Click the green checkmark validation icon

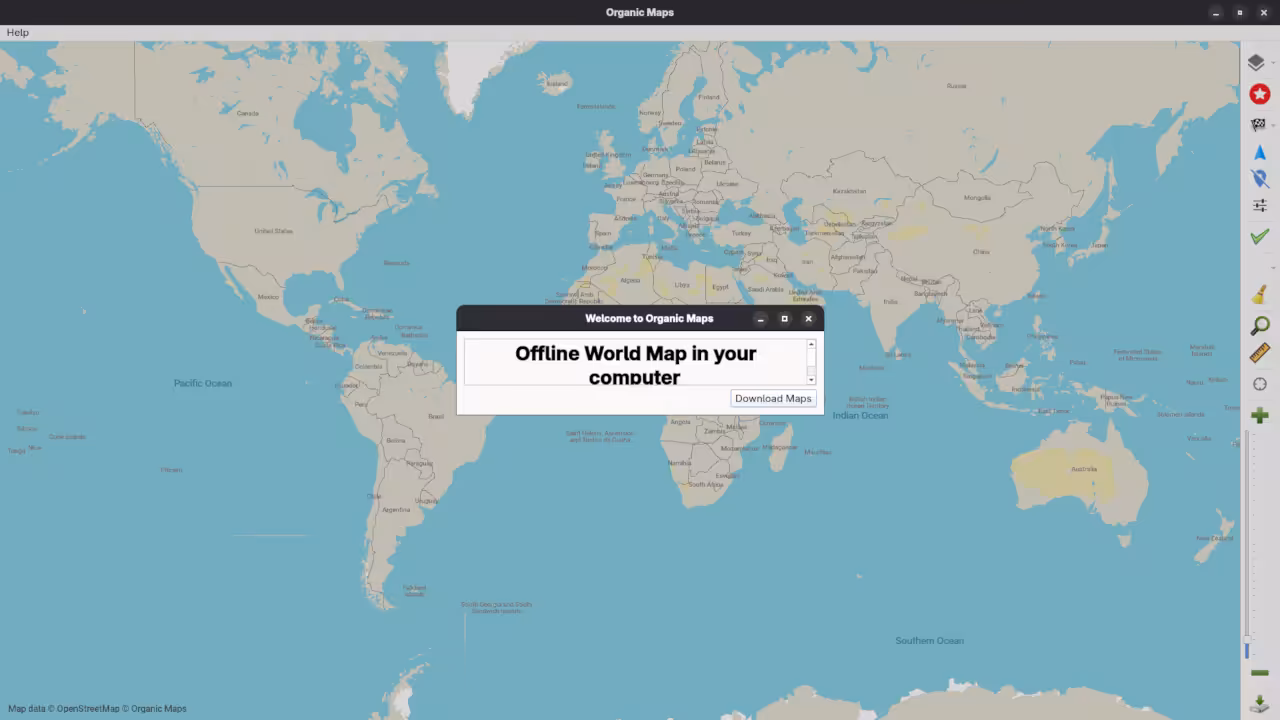pyautogui.click(x=1259, y=236)
